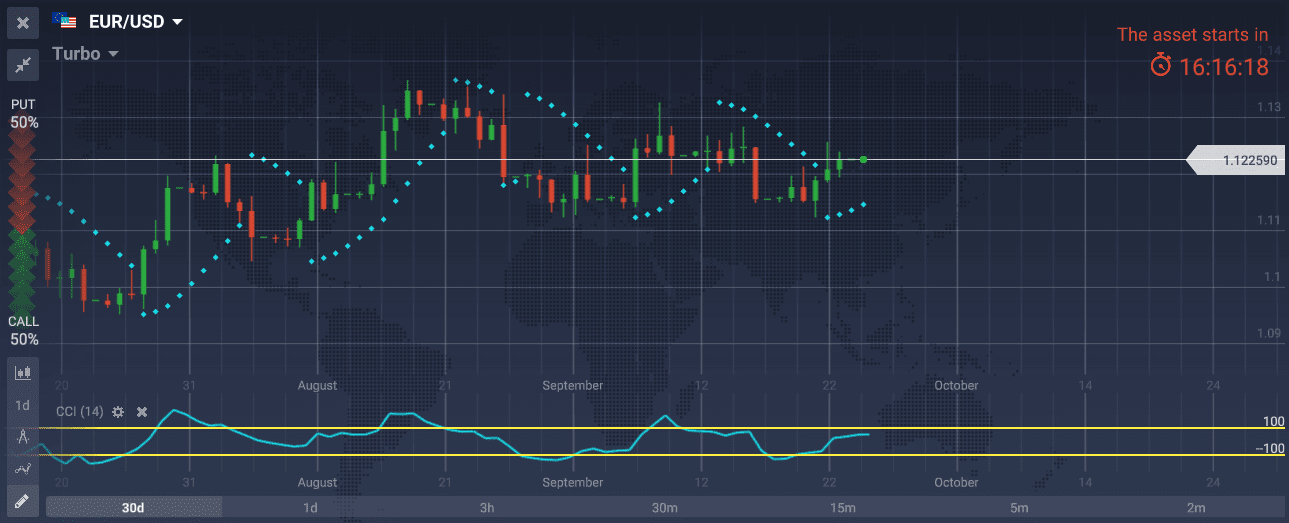1289x523 pixels.
Task: Open the compass drawing tools icon
Action: click(22, 436)
